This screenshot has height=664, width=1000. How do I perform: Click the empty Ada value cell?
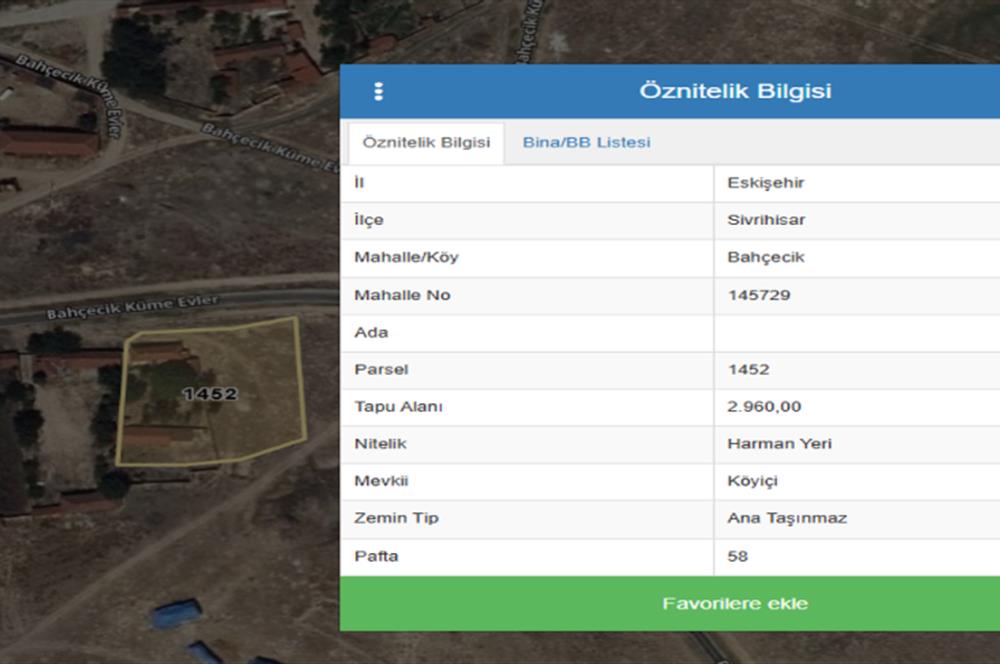[856, 332]
